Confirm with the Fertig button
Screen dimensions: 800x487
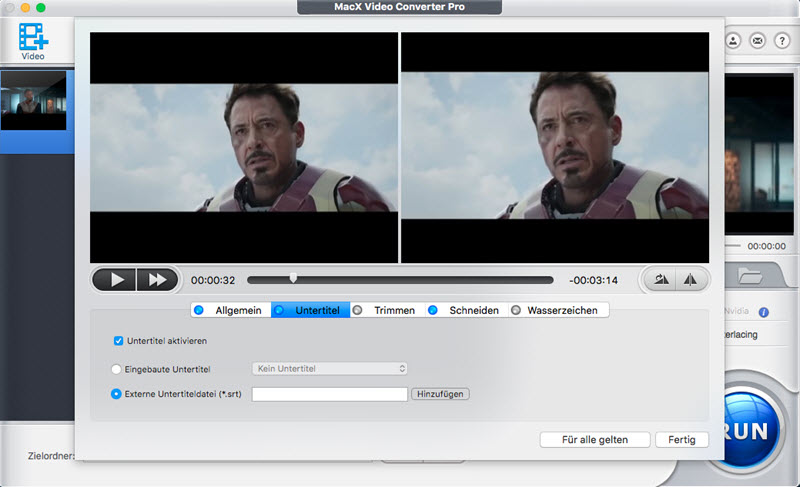point(682,440)
